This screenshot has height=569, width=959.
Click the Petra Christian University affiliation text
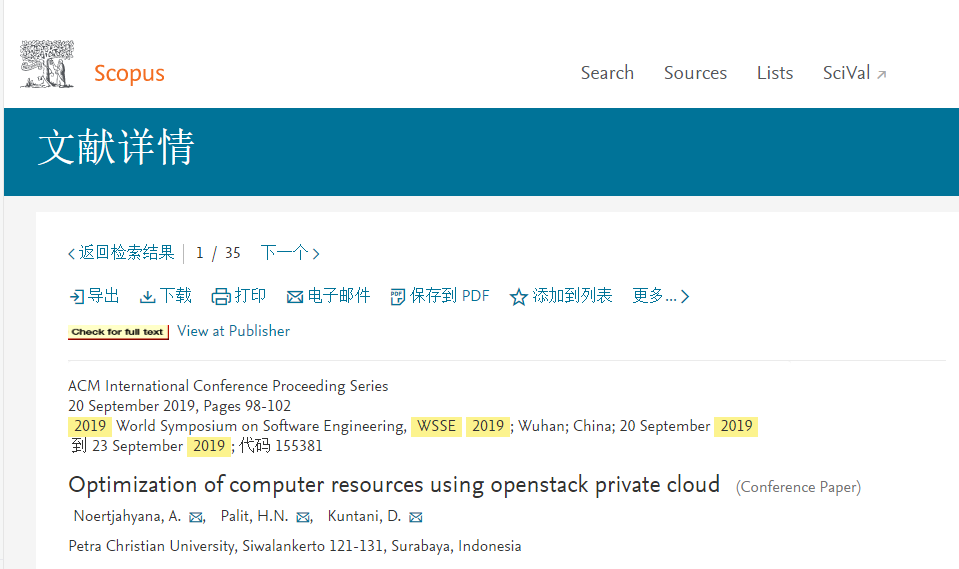[x=295, y=546]
